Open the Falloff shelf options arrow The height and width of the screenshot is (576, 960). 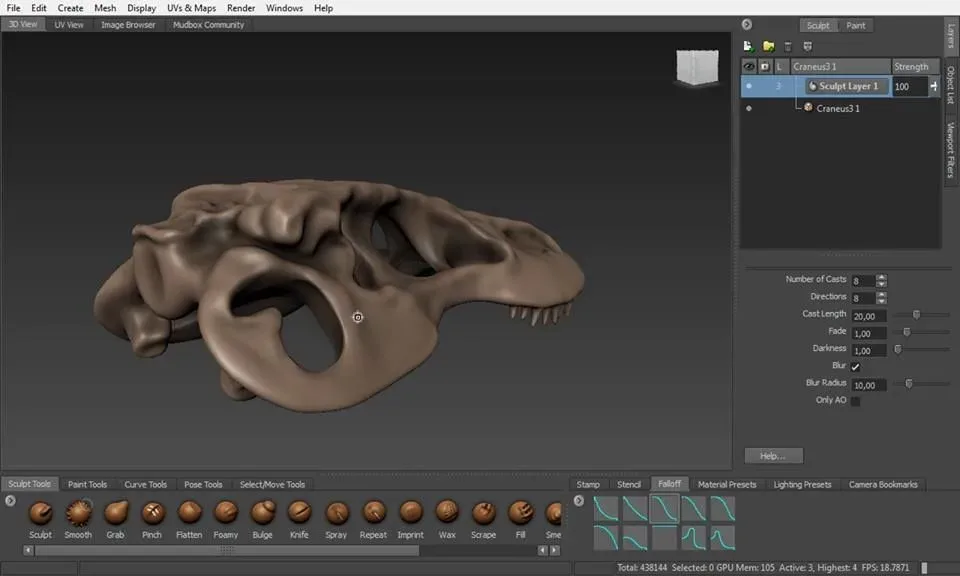click(x=579, y=501)
